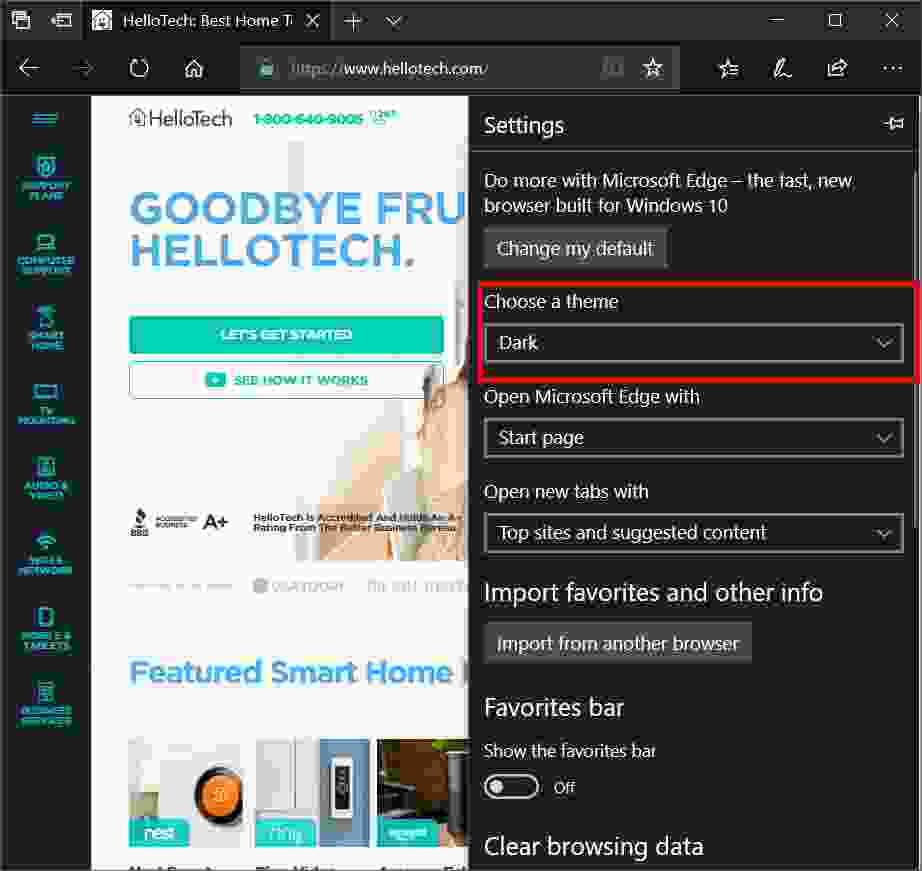Open the Settings and more ellipsis menu
This screenshot has width=922, height=871.
[891, 68]
